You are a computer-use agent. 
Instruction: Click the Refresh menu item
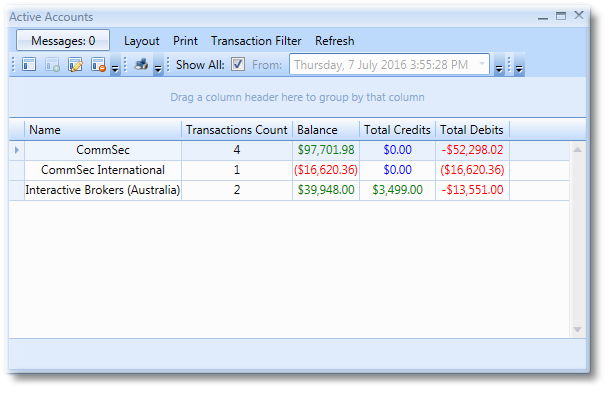[335, 41]
